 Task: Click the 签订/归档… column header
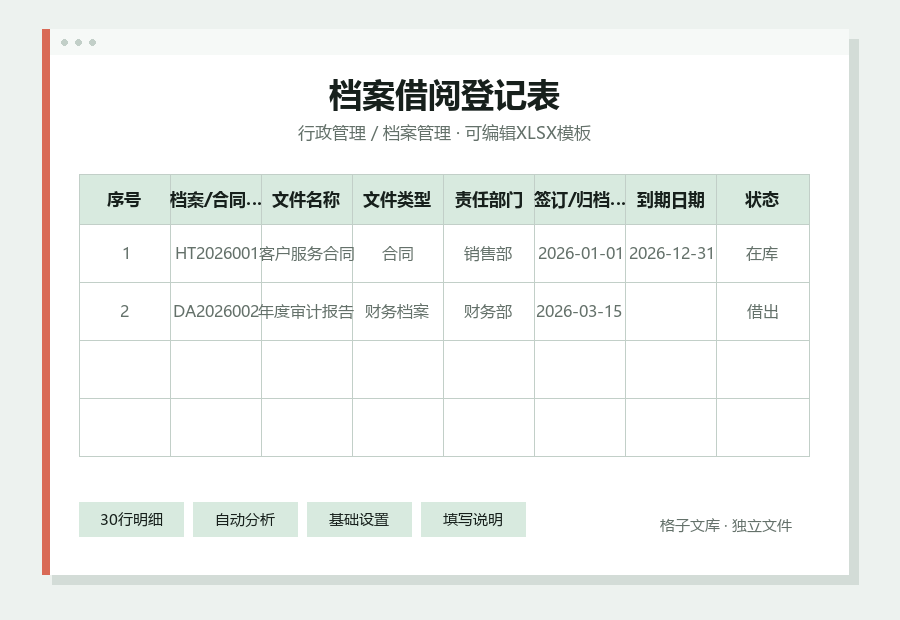pyautogui.click(x=580, y=200)
